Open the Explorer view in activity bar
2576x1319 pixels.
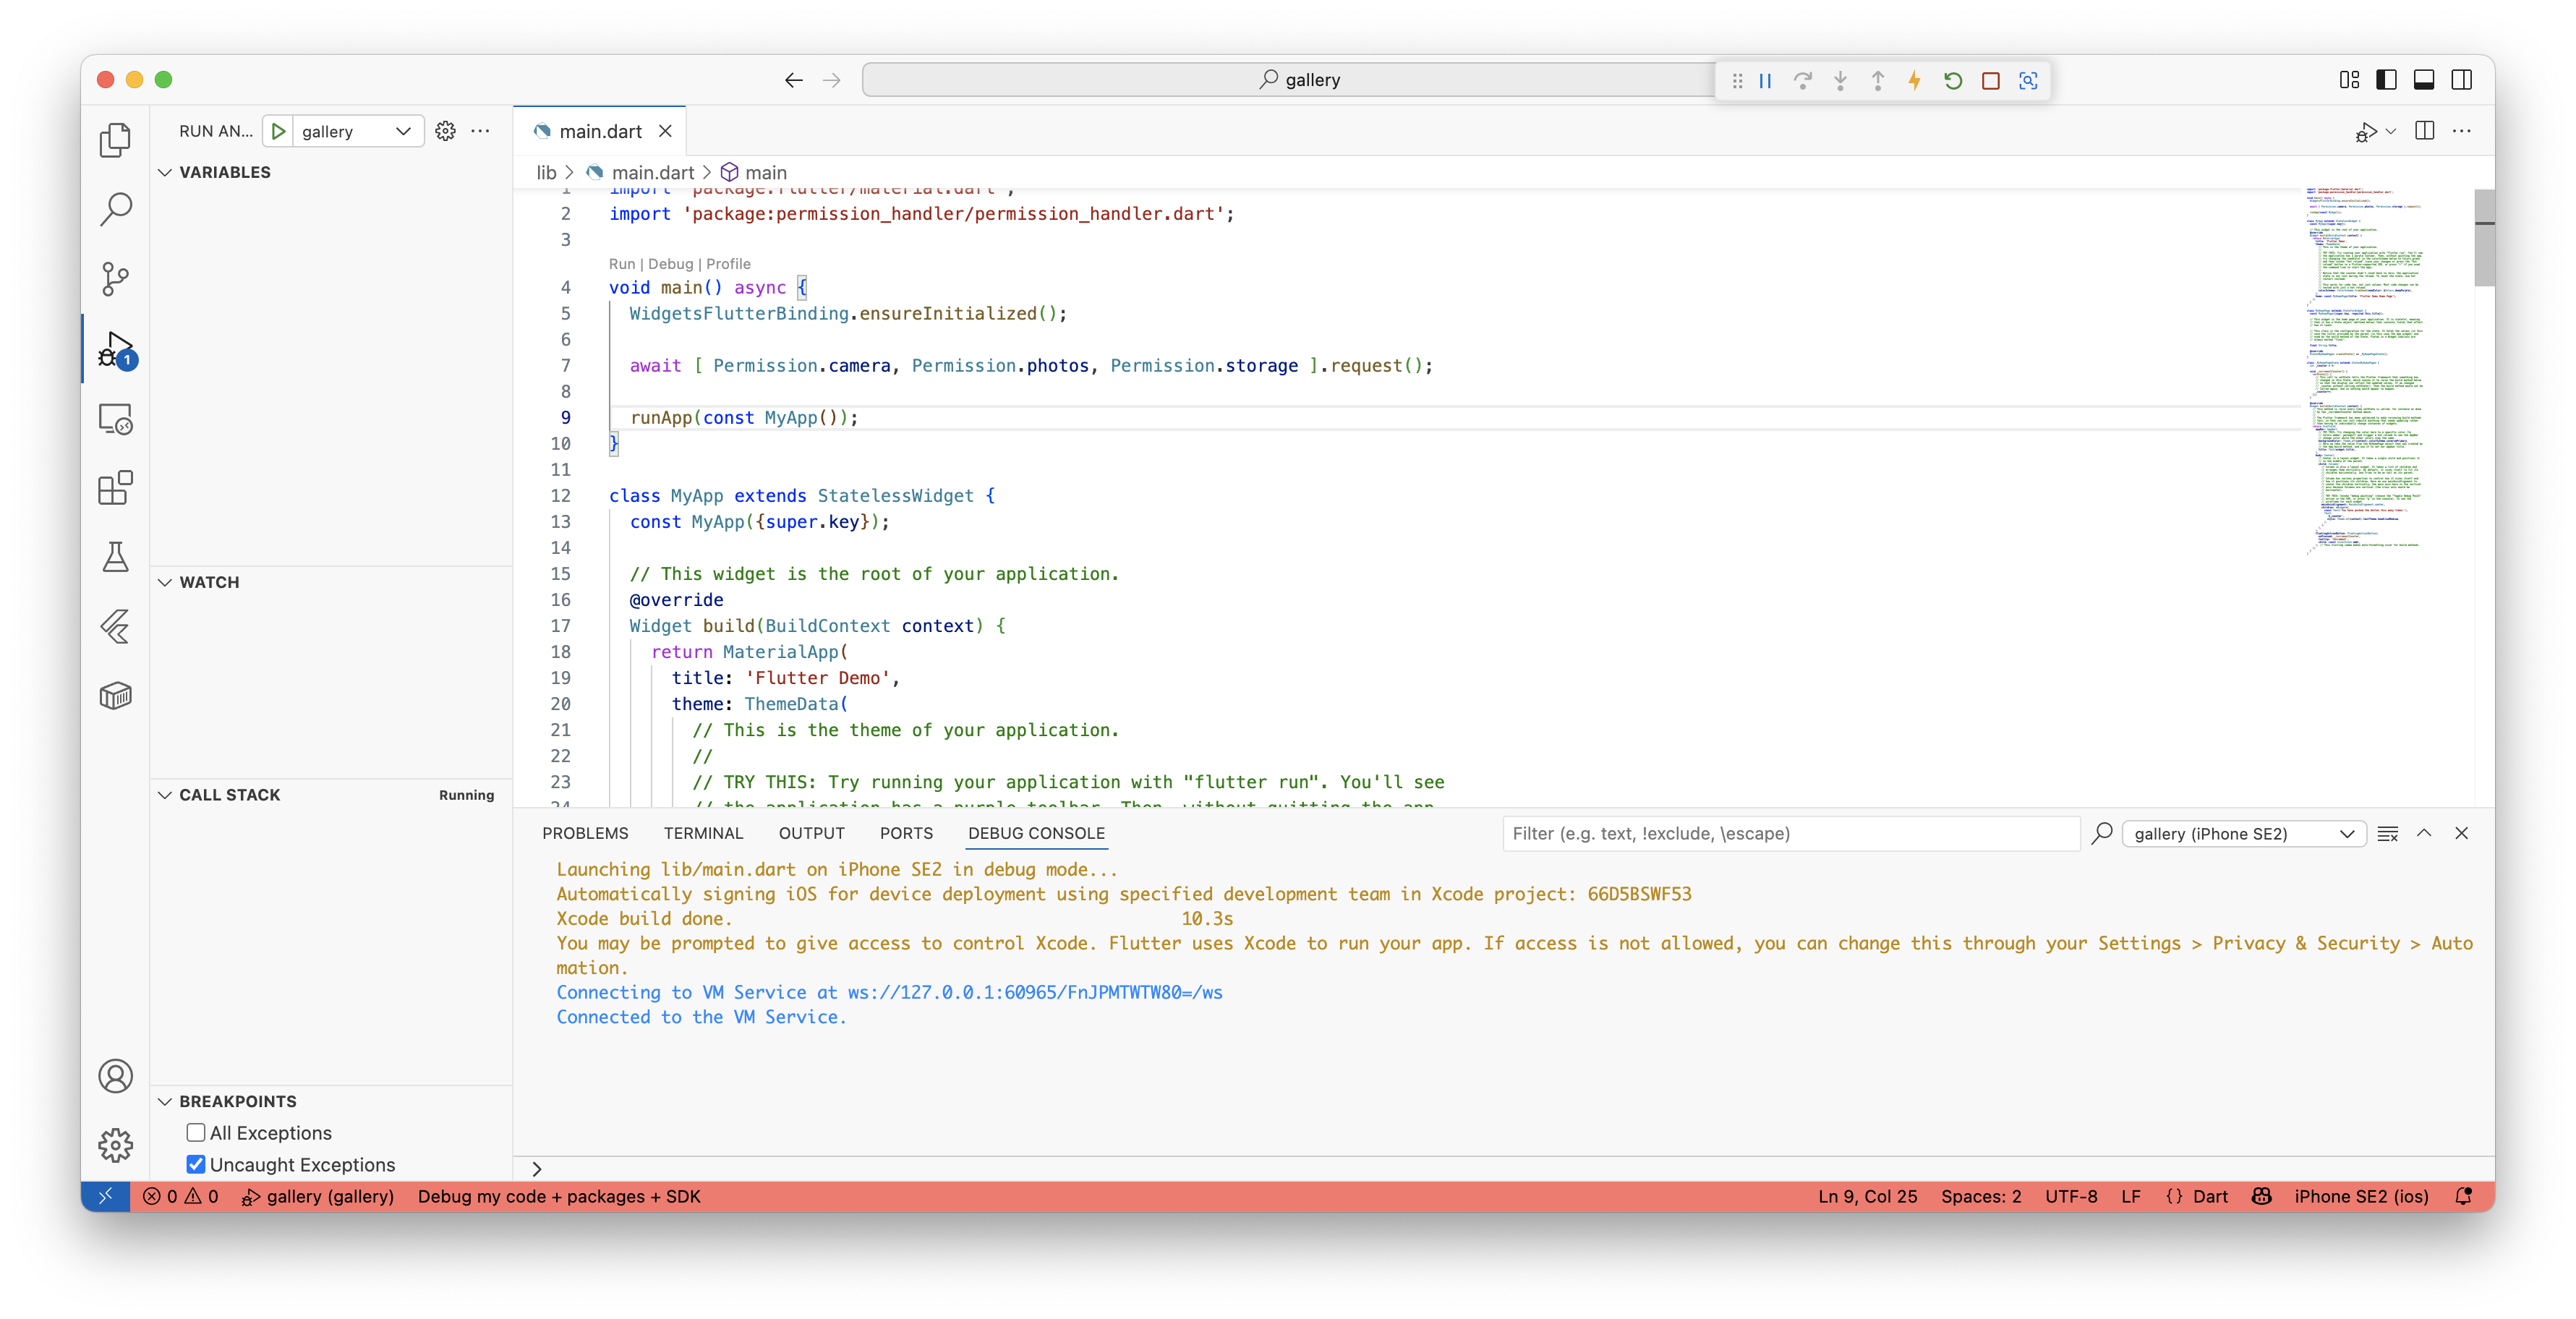[115, 140]
